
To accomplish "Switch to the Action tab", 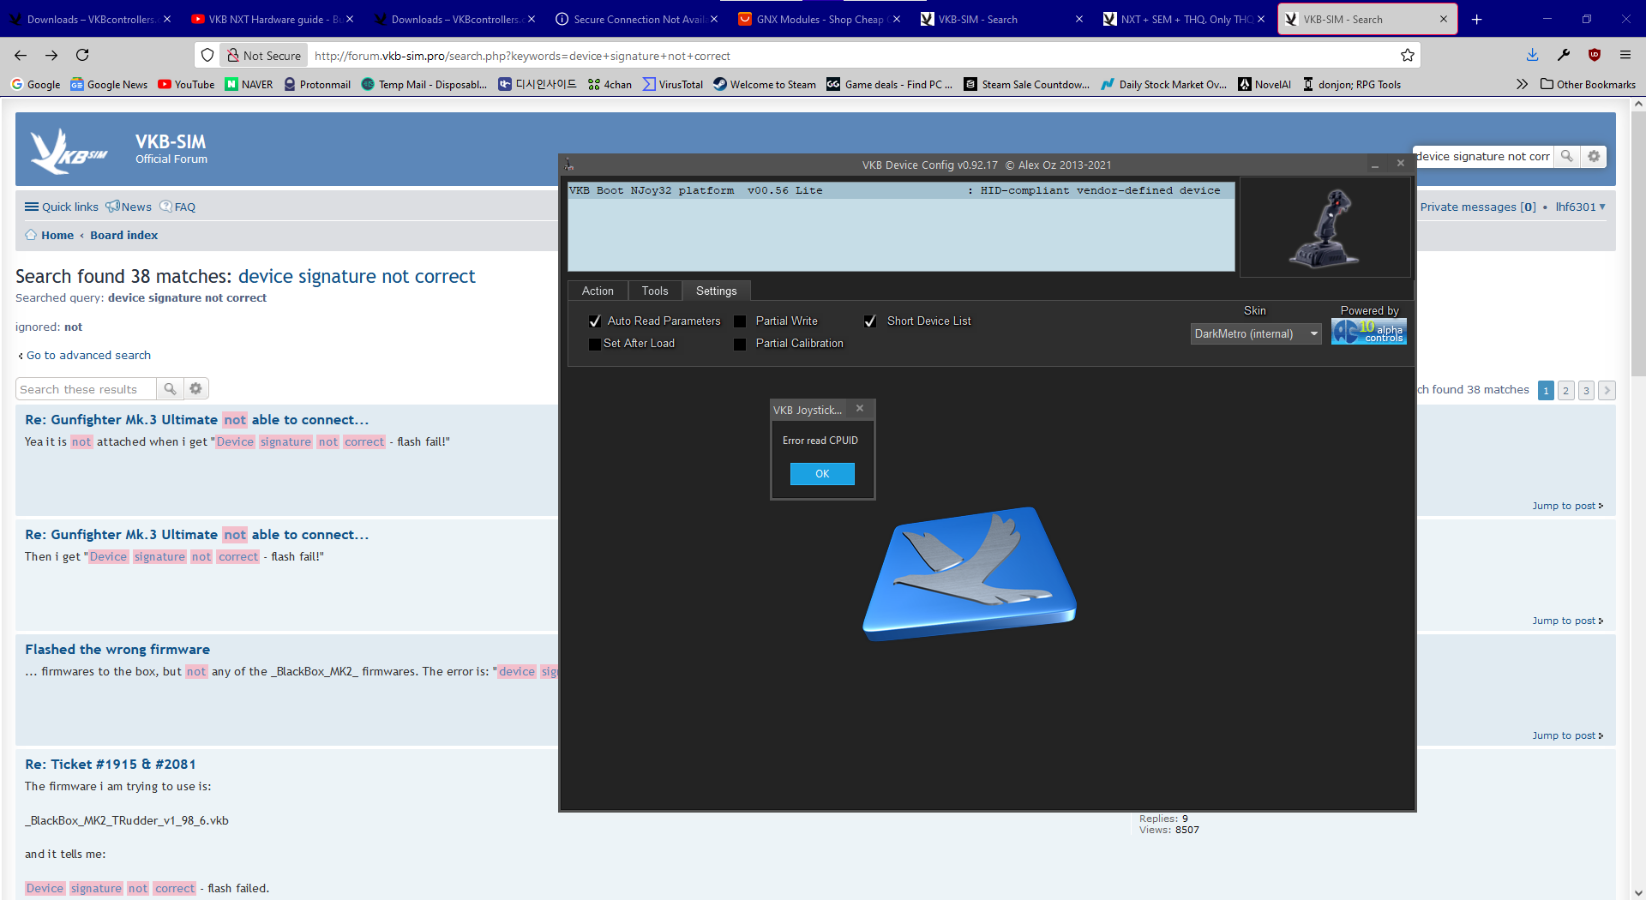I will click(x=598, y=291).
